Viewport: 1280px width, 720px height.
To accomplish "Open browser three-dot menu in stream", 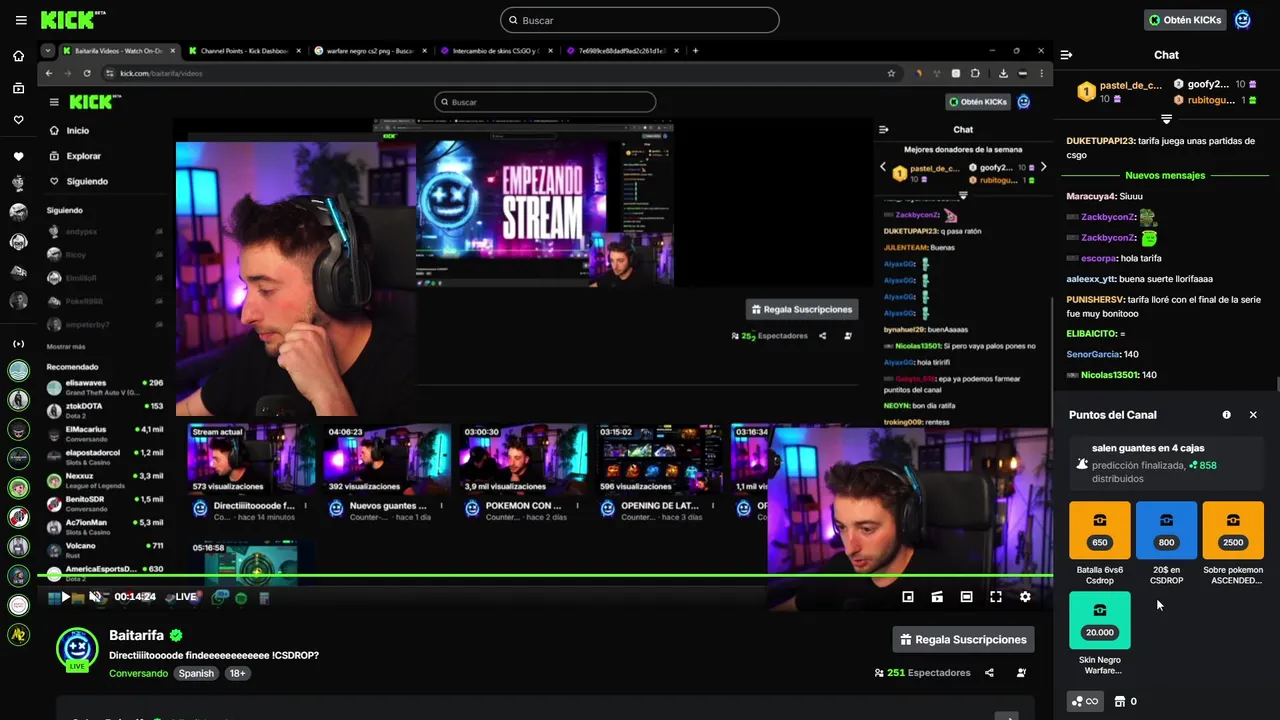I will [x=1041, y=73].
